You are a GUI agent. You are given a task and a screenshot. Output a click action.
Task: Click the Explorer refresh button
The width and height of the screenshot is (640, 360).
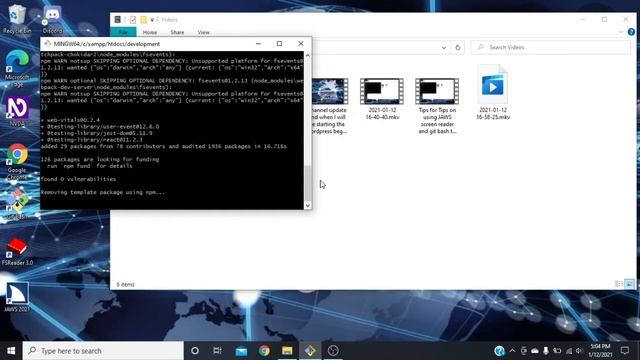(458, 48)
